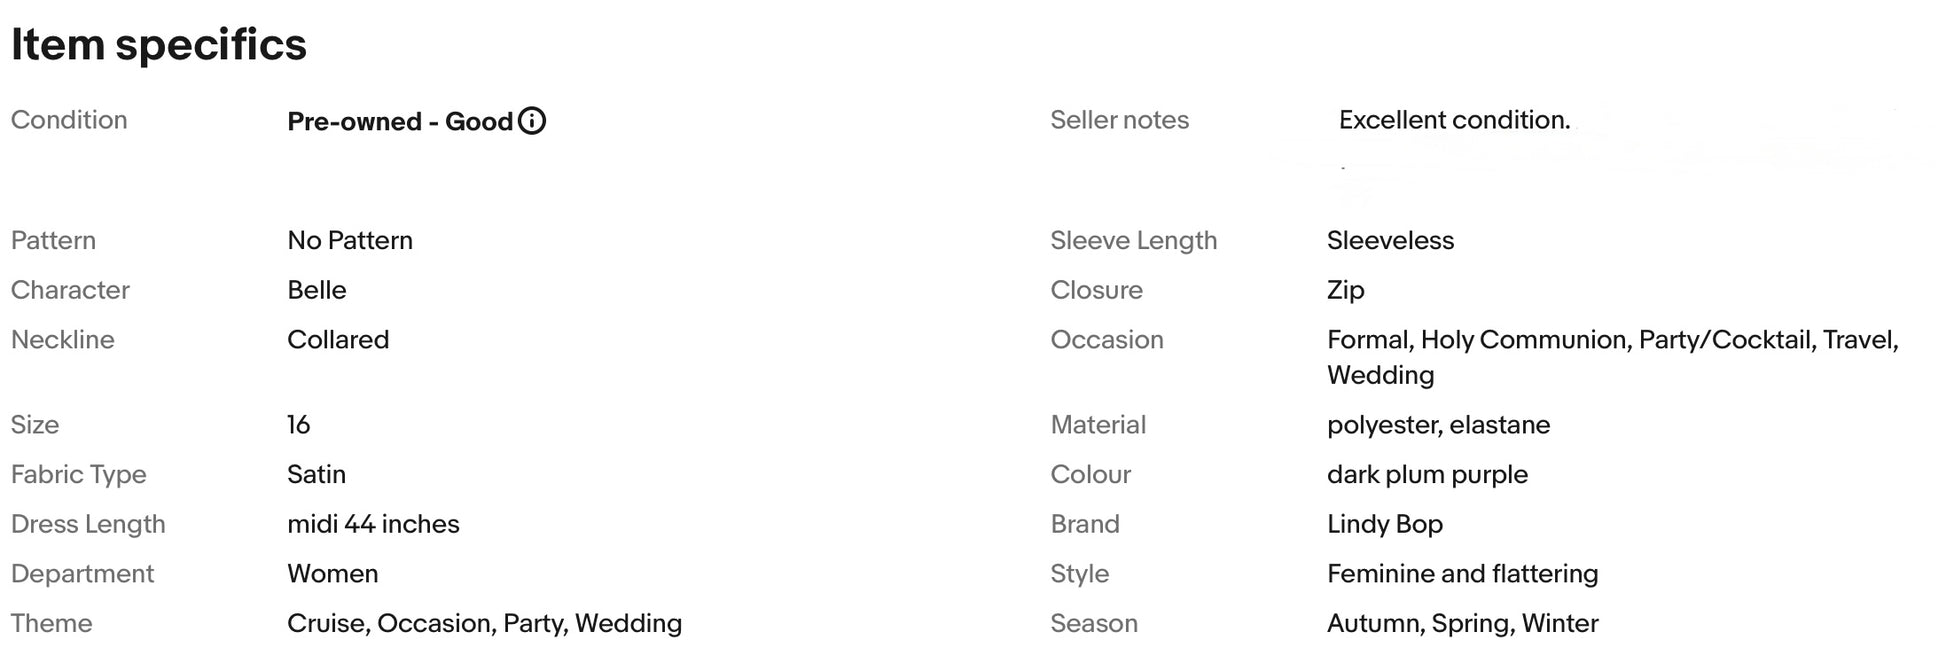1946x671 pixels.
Task: Select the Collared neckline value
Action: click(x=338, y=340)
